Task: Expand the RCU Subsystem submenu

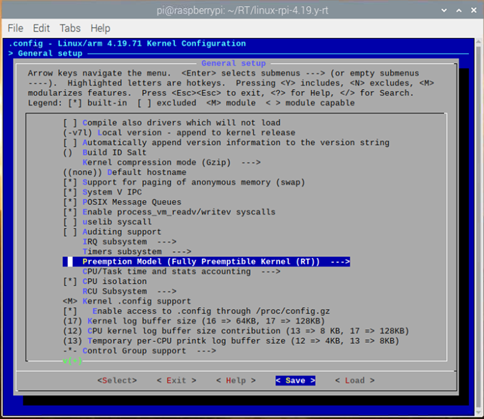Action: click(129, 291)
